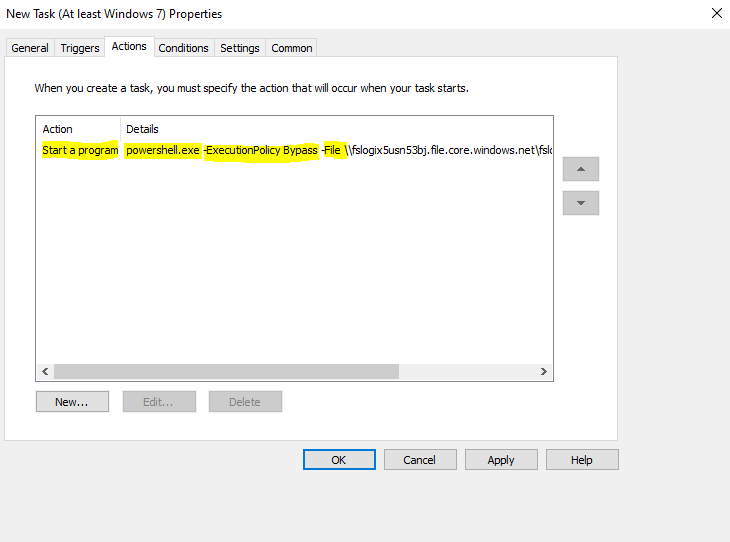The image size is (730, 542).
Task: Open the Settings tab
Action: click(x=240, y=48)
